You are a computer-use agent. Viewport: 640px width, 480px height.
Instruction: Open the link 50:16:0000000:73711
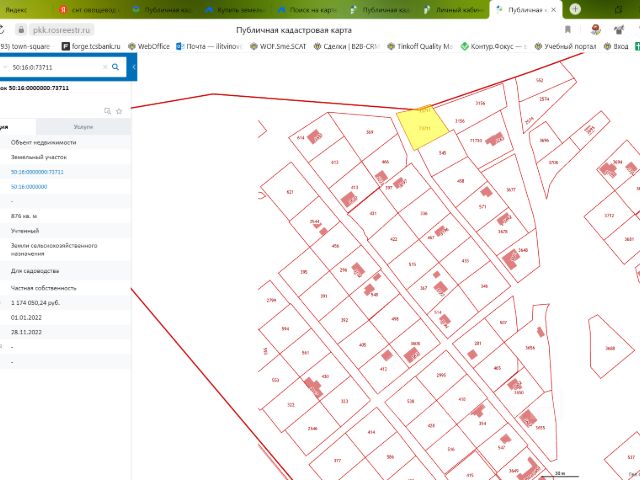coord(37,172)
